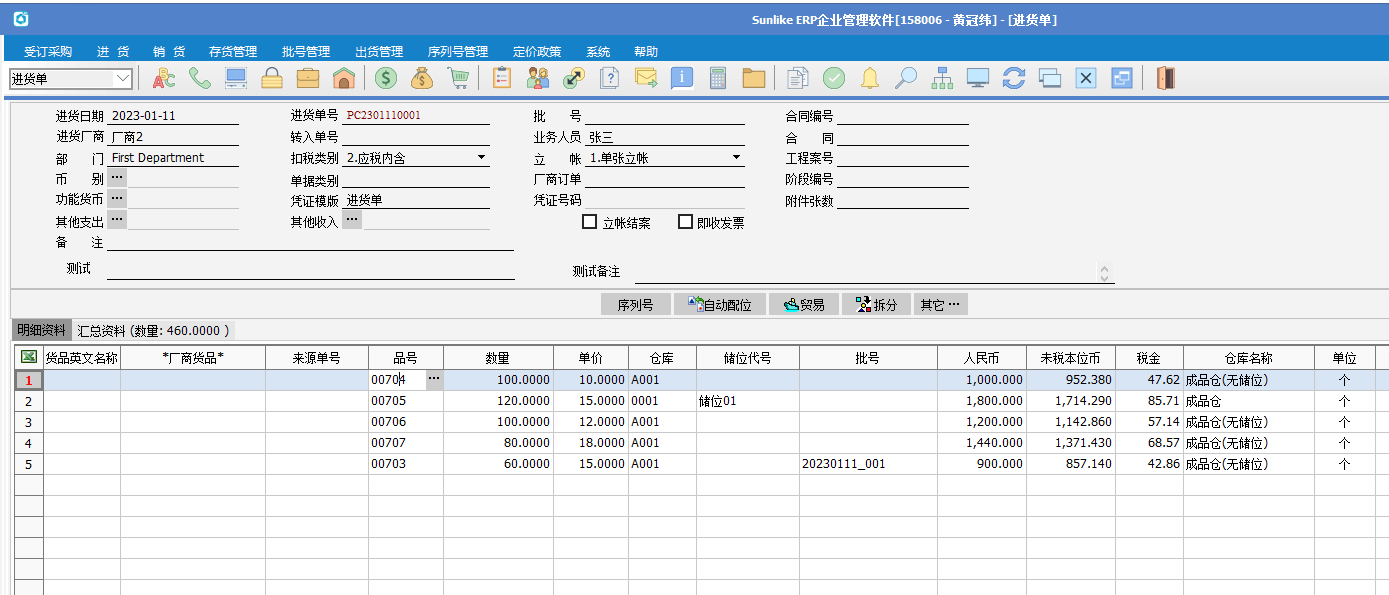The width and height of the screenshot is (1389, 595).
Task: Click the clipboard checklist toolbar icon
Action: pos(502,78)
